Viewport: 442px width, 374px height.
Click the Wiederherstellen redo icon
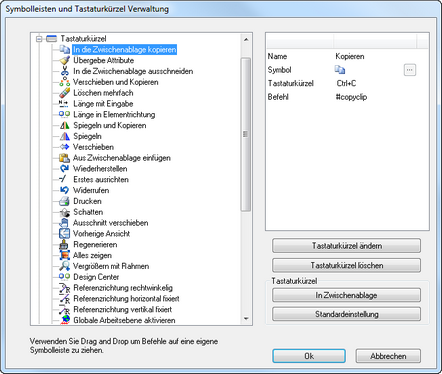[x=64, y=169]
